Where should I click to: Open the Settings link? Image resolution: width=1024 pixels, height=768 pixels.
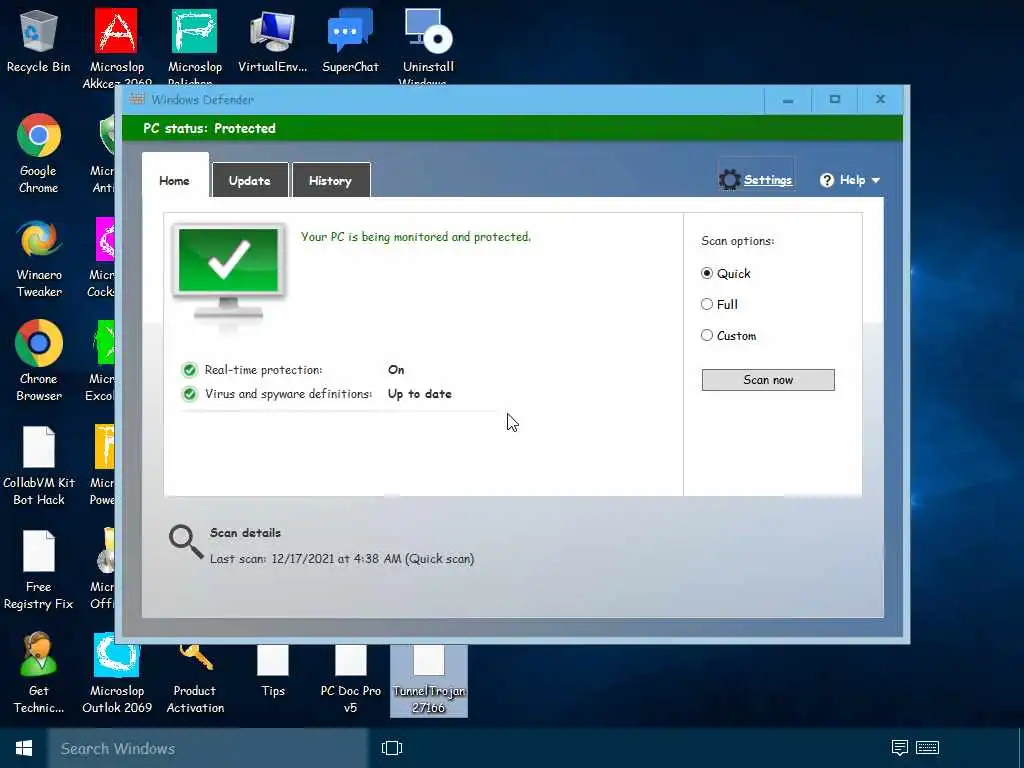(x=768, y=180)
